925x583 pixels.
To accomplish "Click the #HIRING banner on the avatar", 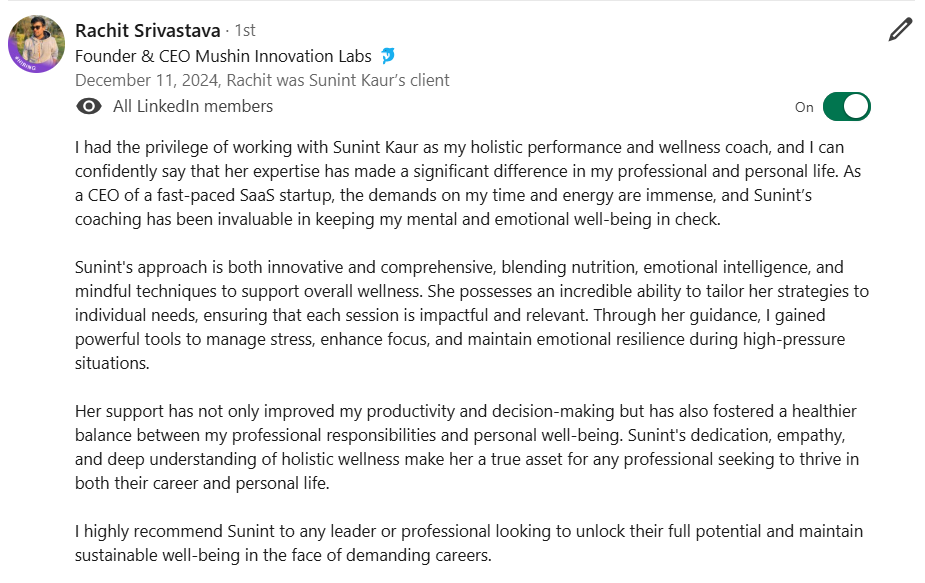I will 25,63.
